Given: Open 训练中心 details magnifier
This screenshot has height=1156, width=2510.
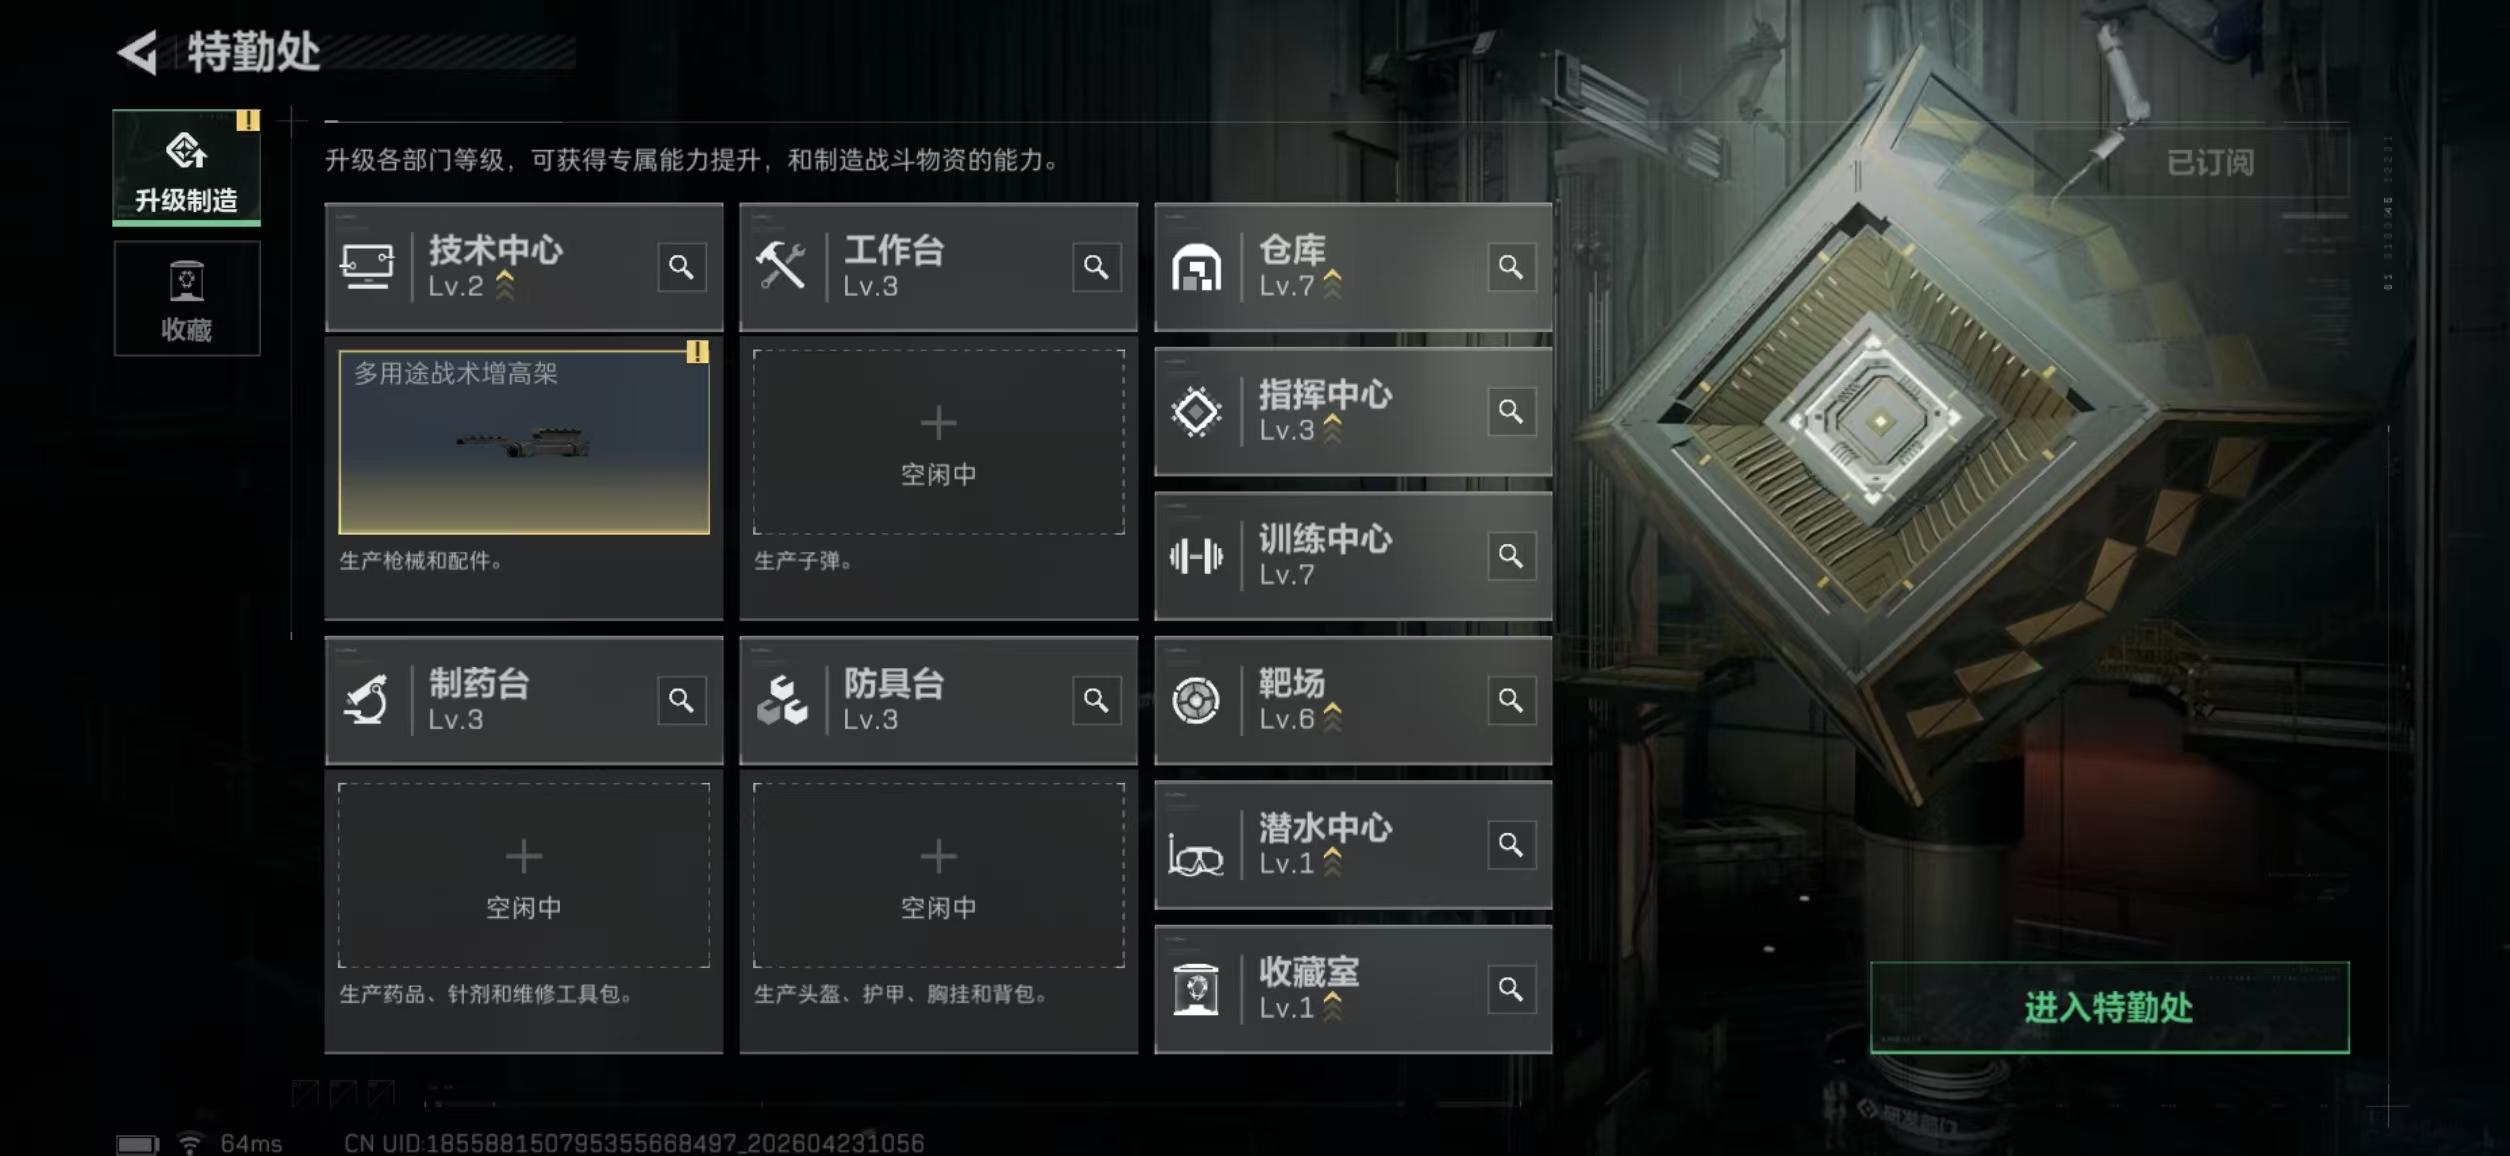Looking at the screenshot, I should pyautogui.click(x=1511, y=555).
